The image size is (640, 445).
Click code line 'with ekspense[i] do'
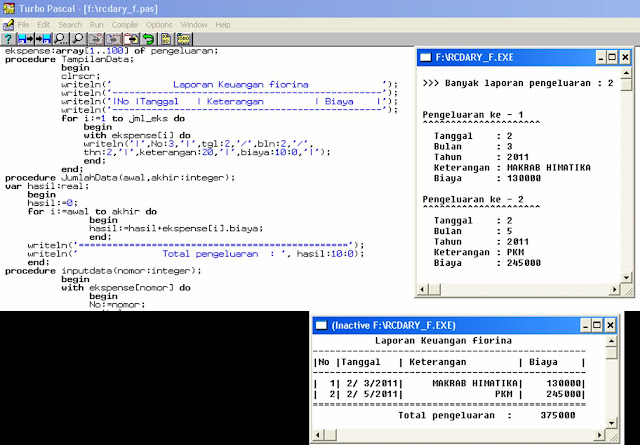(x=137, y=135)
